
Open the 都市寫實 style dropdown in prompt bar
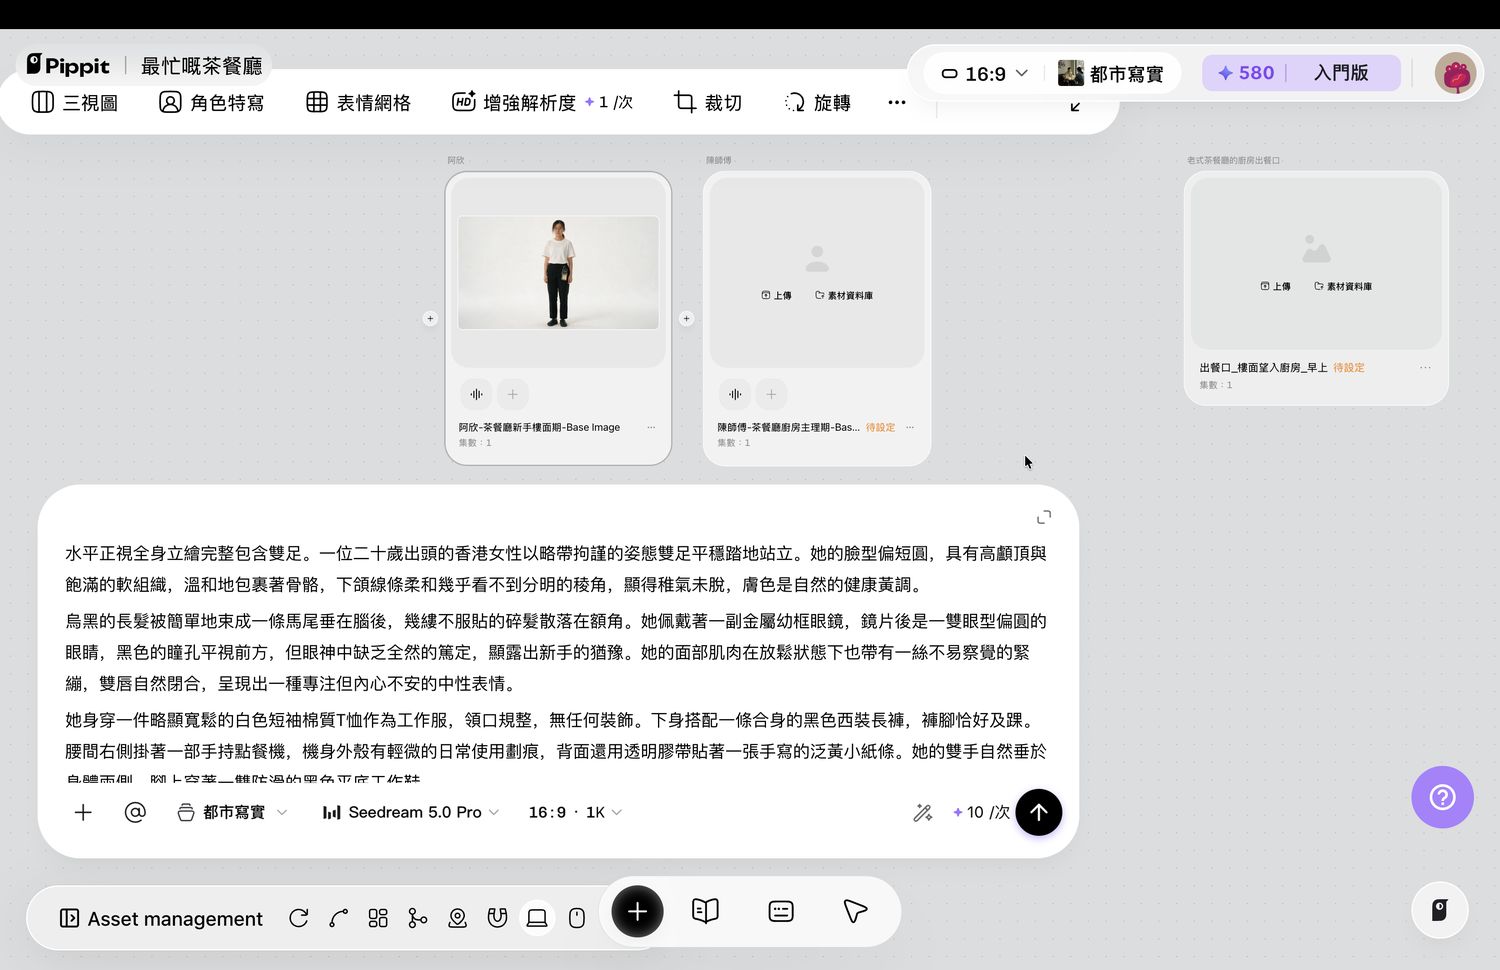click(x=232, y=812)
